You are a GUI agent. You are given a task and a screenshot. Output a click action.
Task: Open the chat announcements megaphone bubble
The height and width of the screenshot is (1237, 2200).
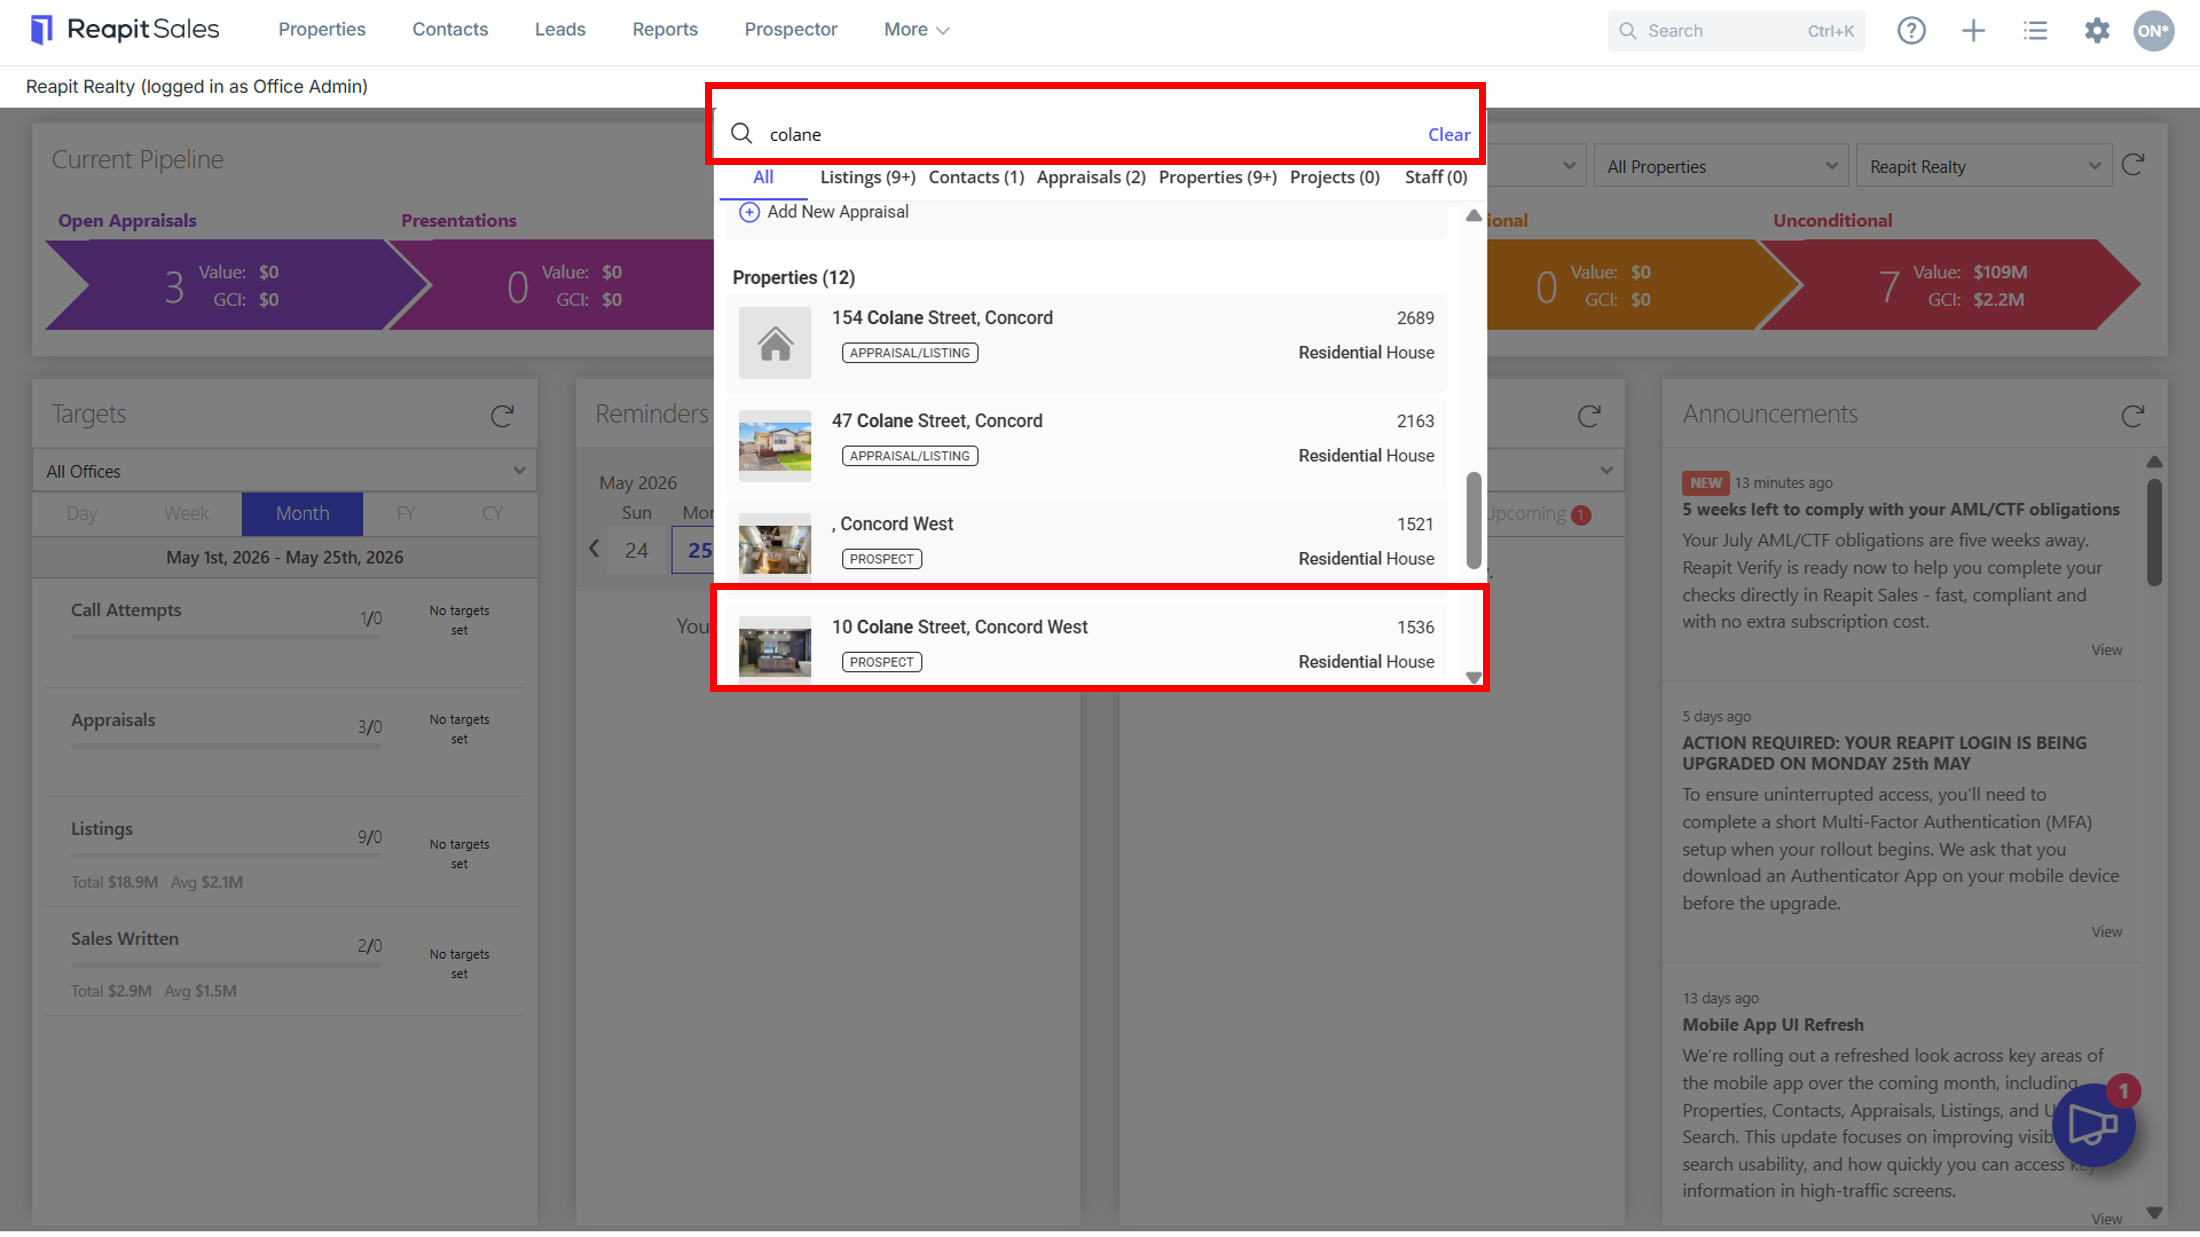pos(2093,1124)
